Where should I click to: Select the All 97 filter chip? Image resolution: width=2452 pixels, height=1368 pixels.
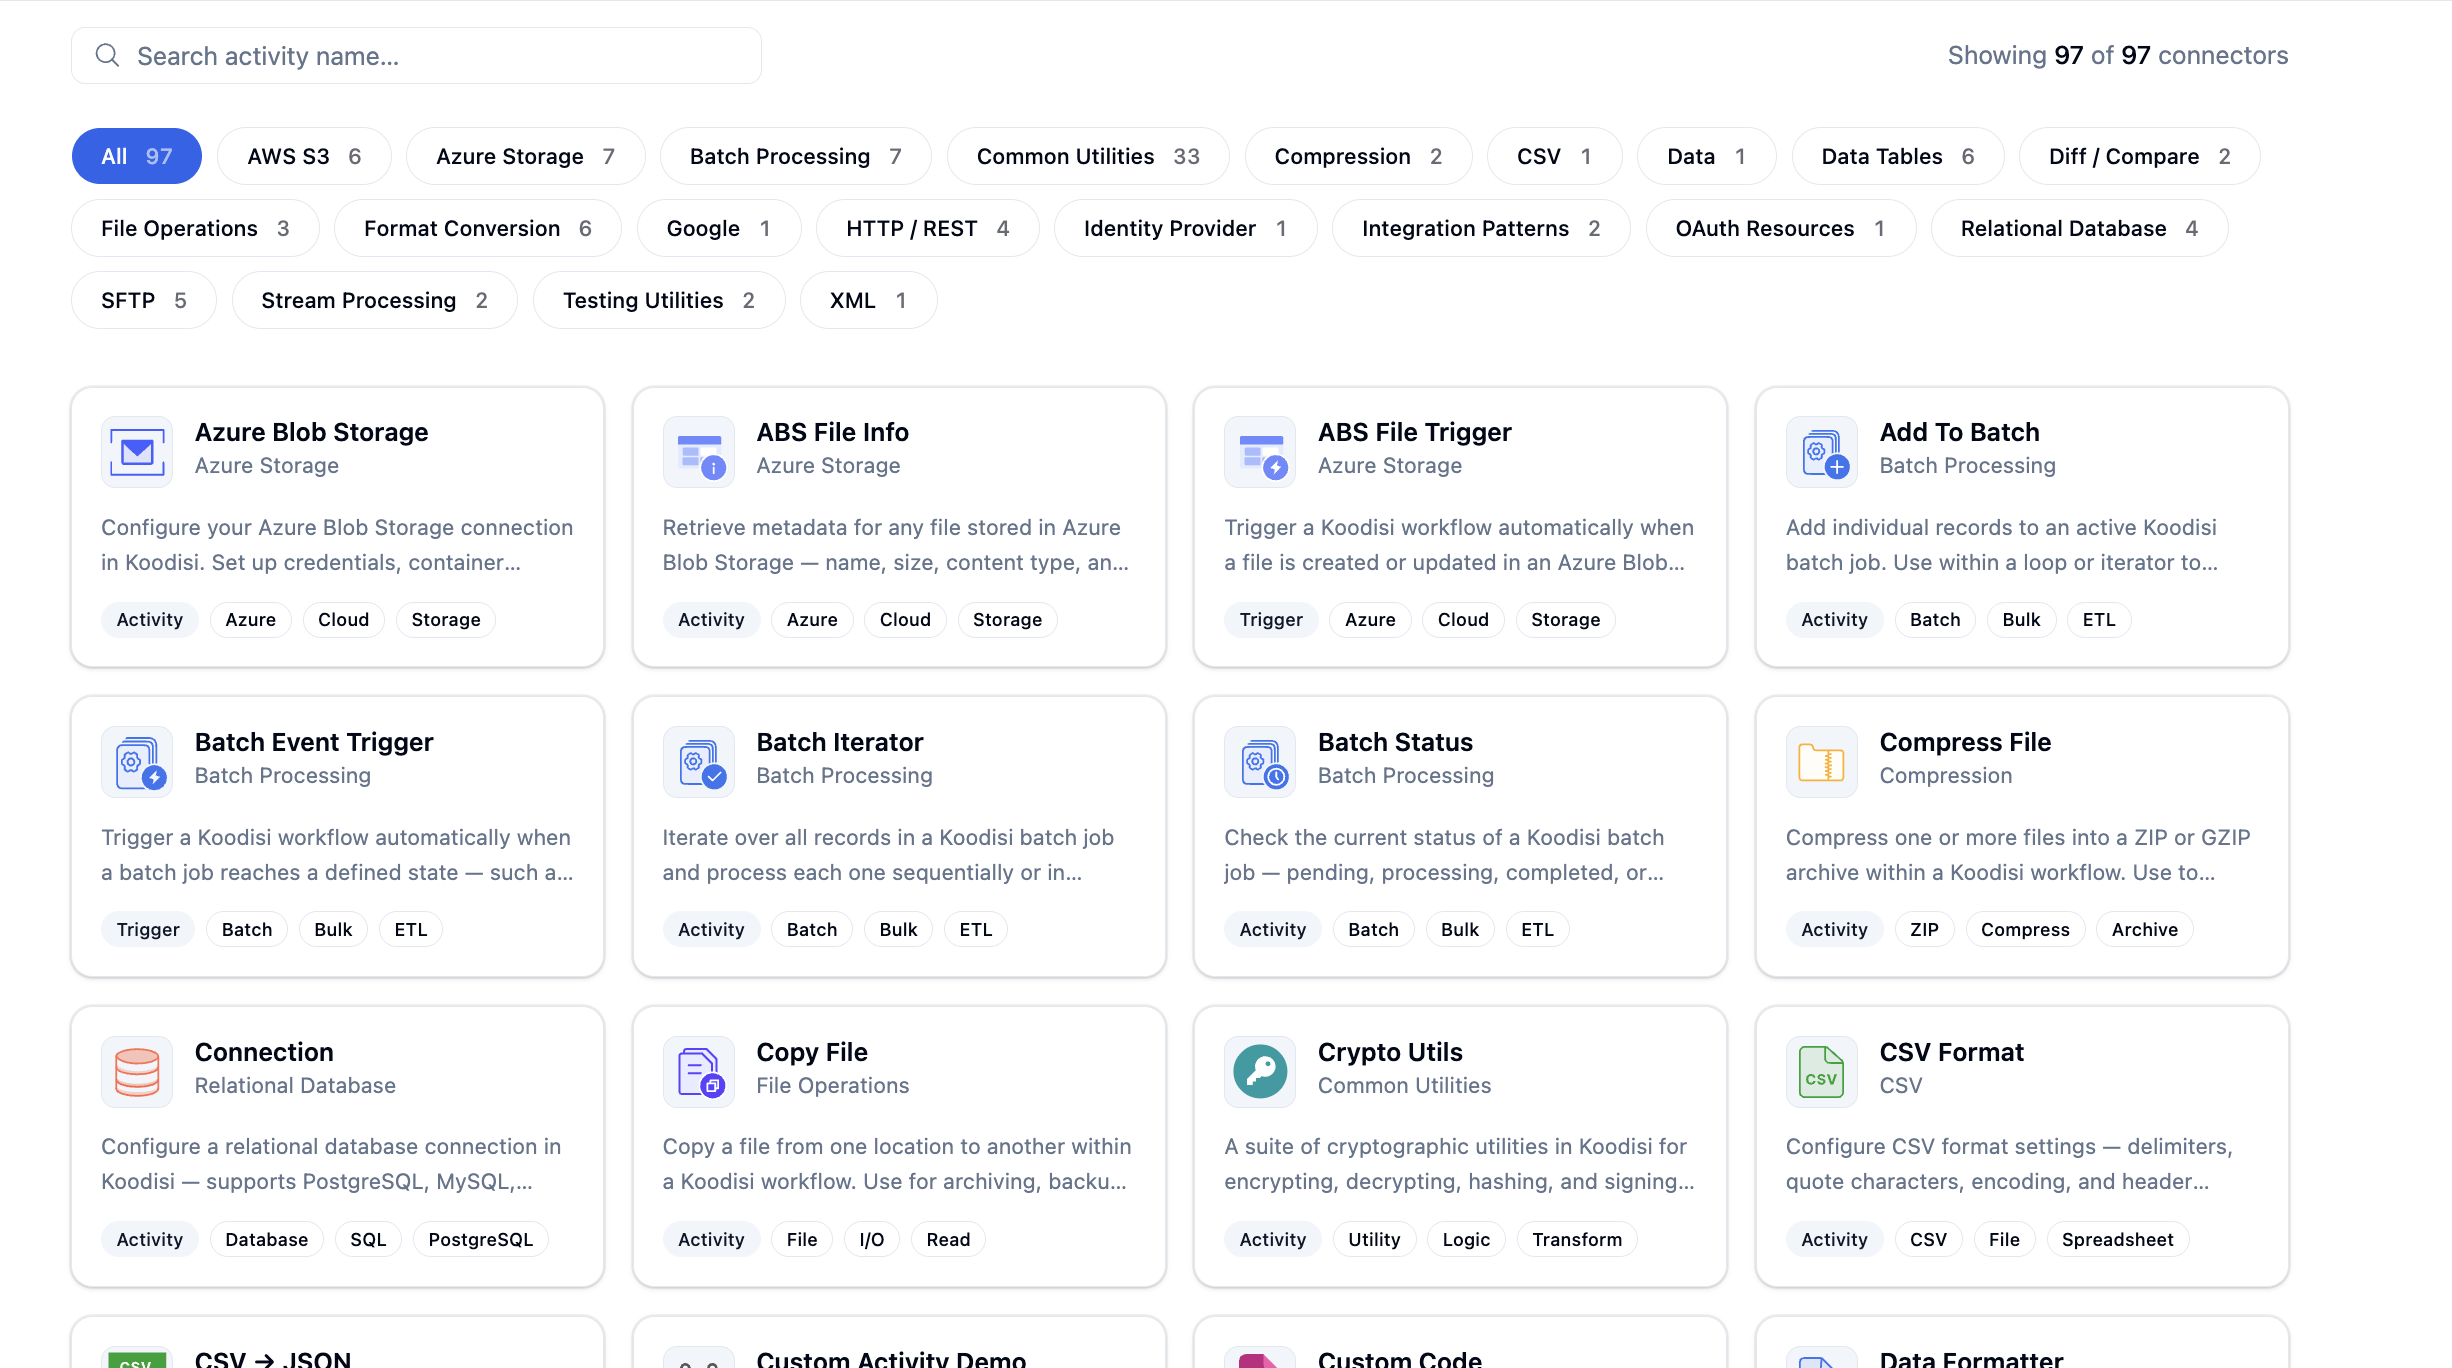point(136,156)
